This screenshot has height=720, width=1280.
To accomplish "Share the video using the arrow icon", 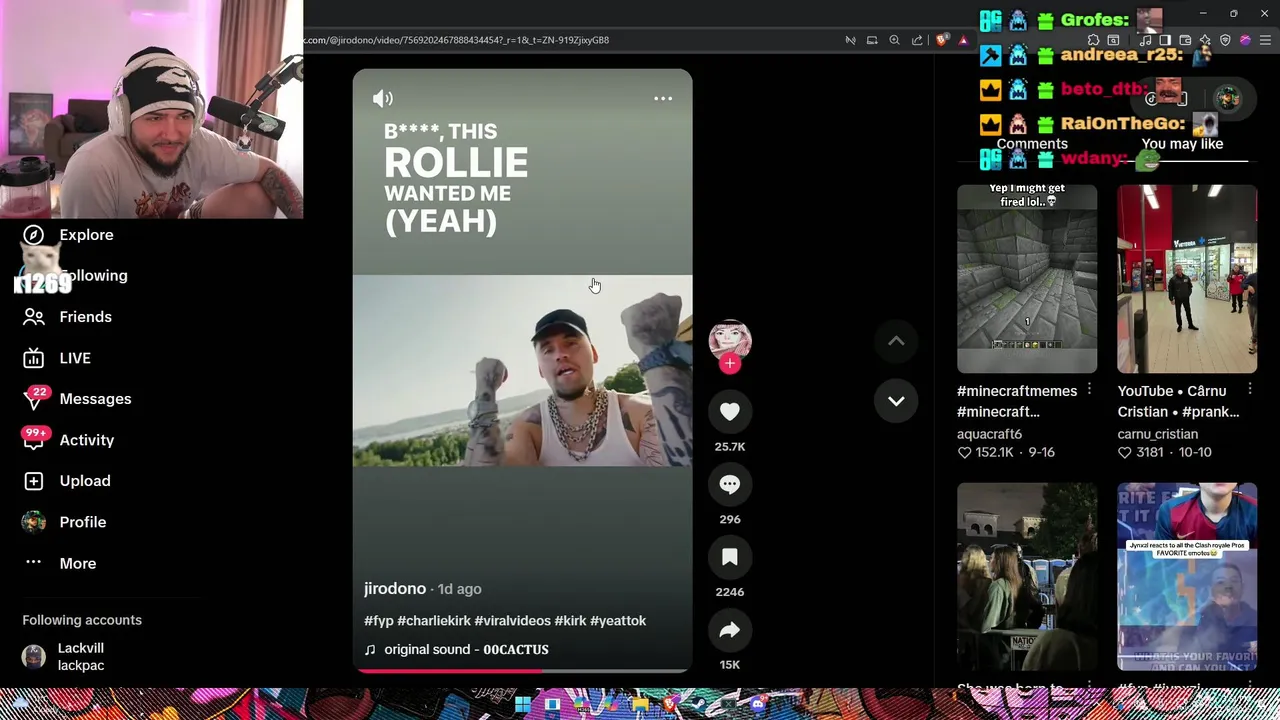I will coord(730,630).
